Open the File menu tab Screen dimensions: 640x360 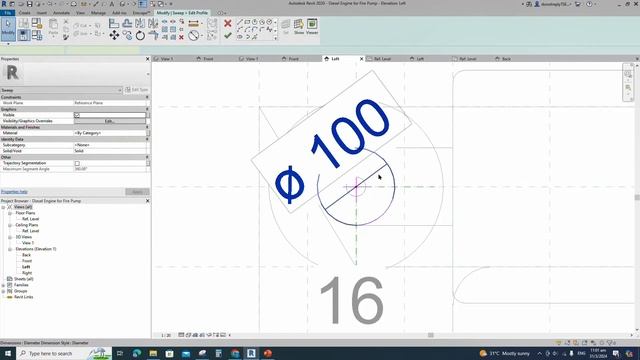[x=8, y=13]
